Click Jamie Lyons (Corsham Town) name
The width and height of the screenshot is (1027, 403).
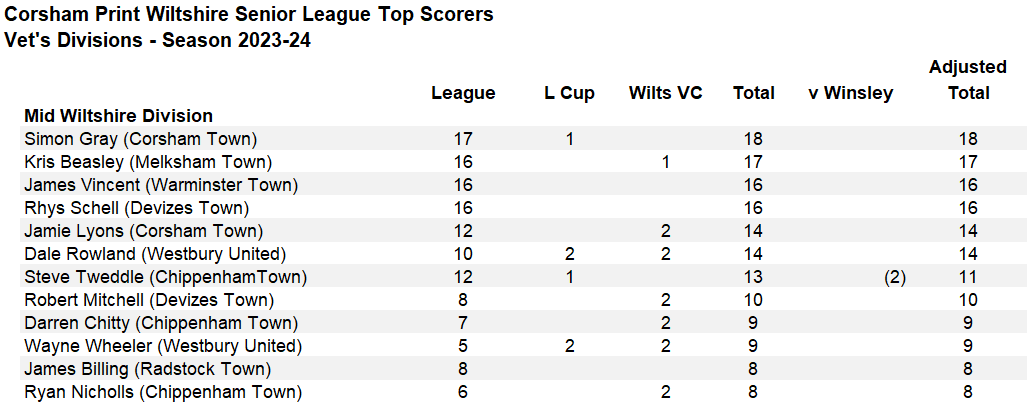click(x=141, y=231)
